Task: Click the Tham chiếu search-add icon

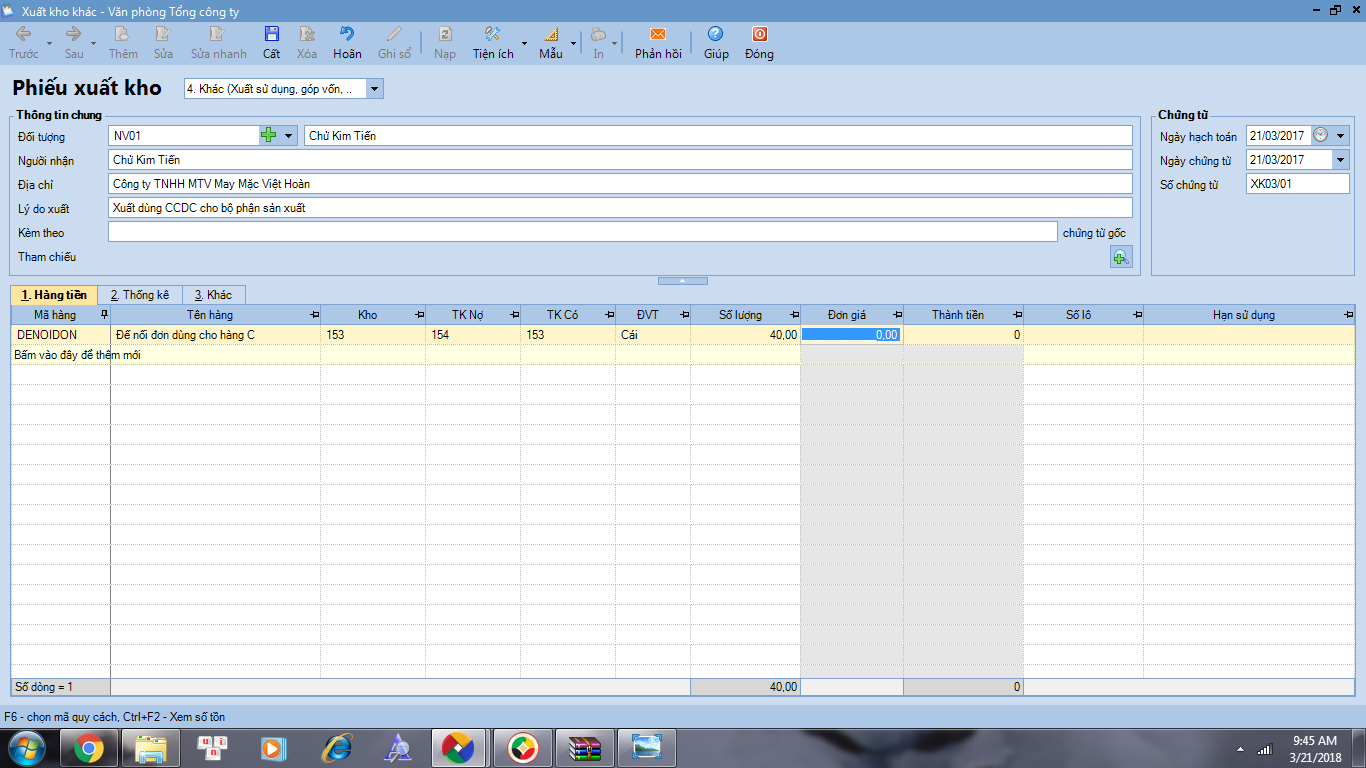Action: click(1121, 258)
